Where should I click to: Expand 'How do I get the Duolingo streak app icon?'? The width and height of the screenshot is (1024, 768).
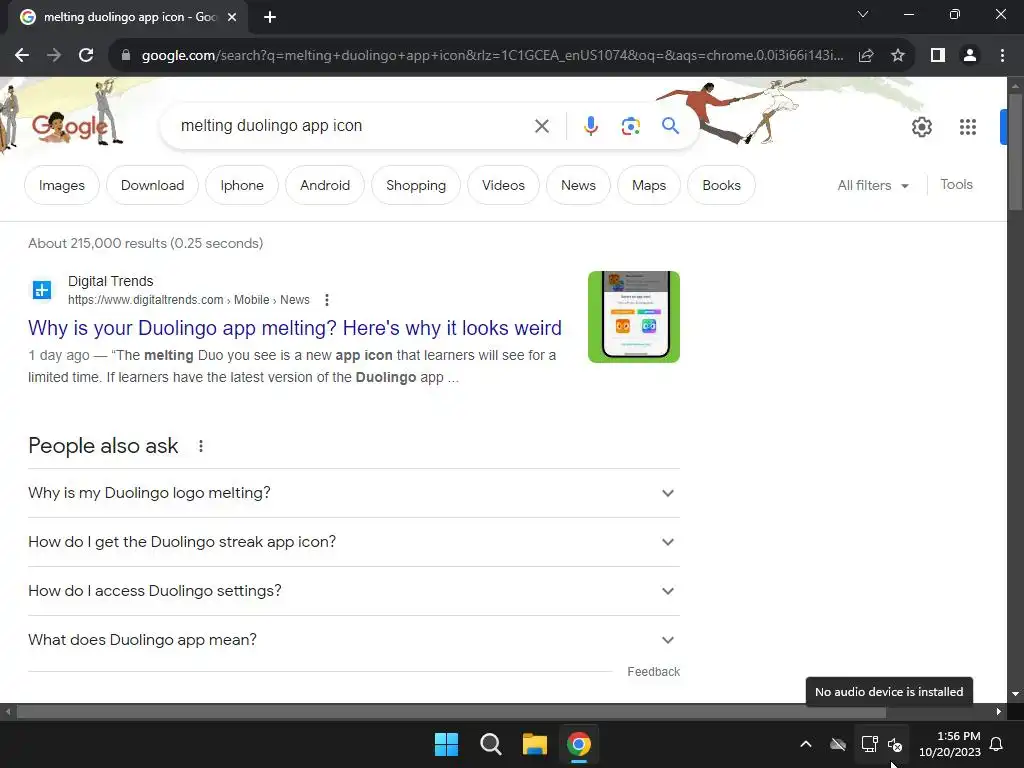354,542
